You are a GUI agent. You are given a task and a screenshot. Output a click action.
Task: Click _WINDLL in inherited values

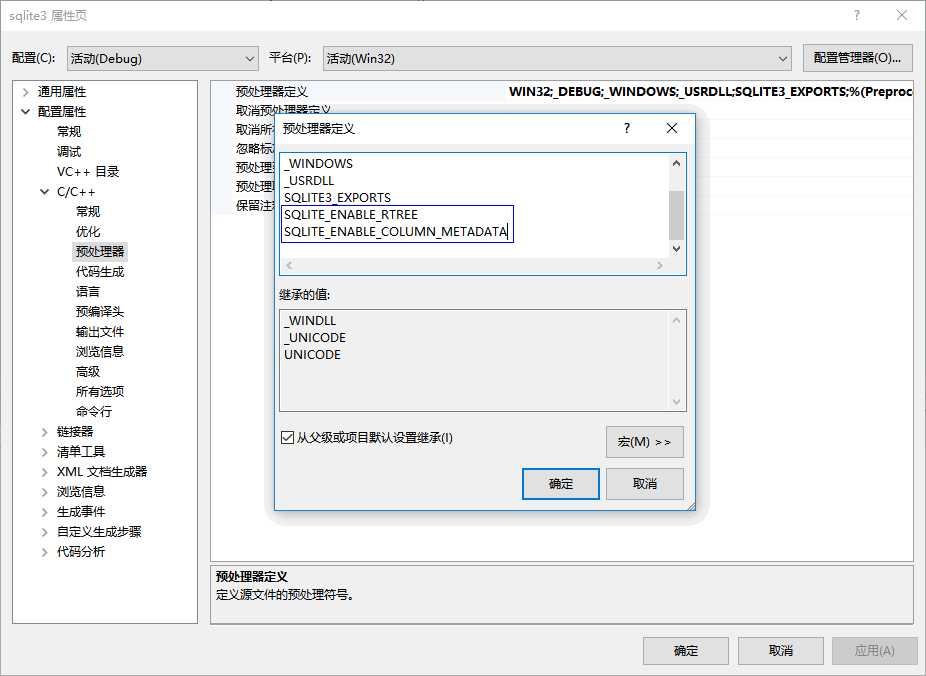click(x=310, y=320)
